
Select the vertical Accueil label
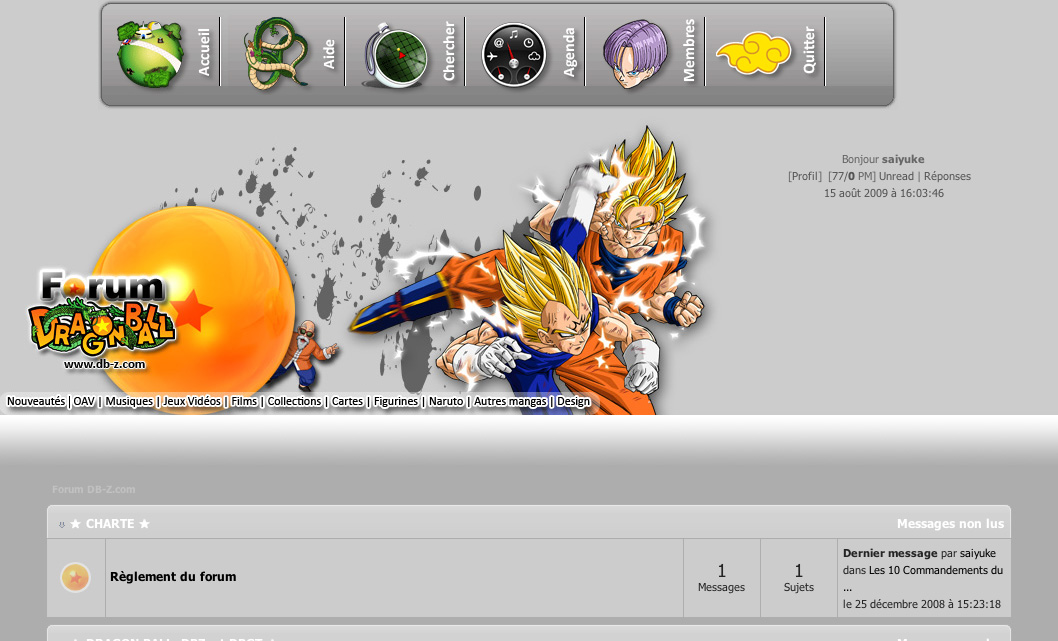(204, 52)
